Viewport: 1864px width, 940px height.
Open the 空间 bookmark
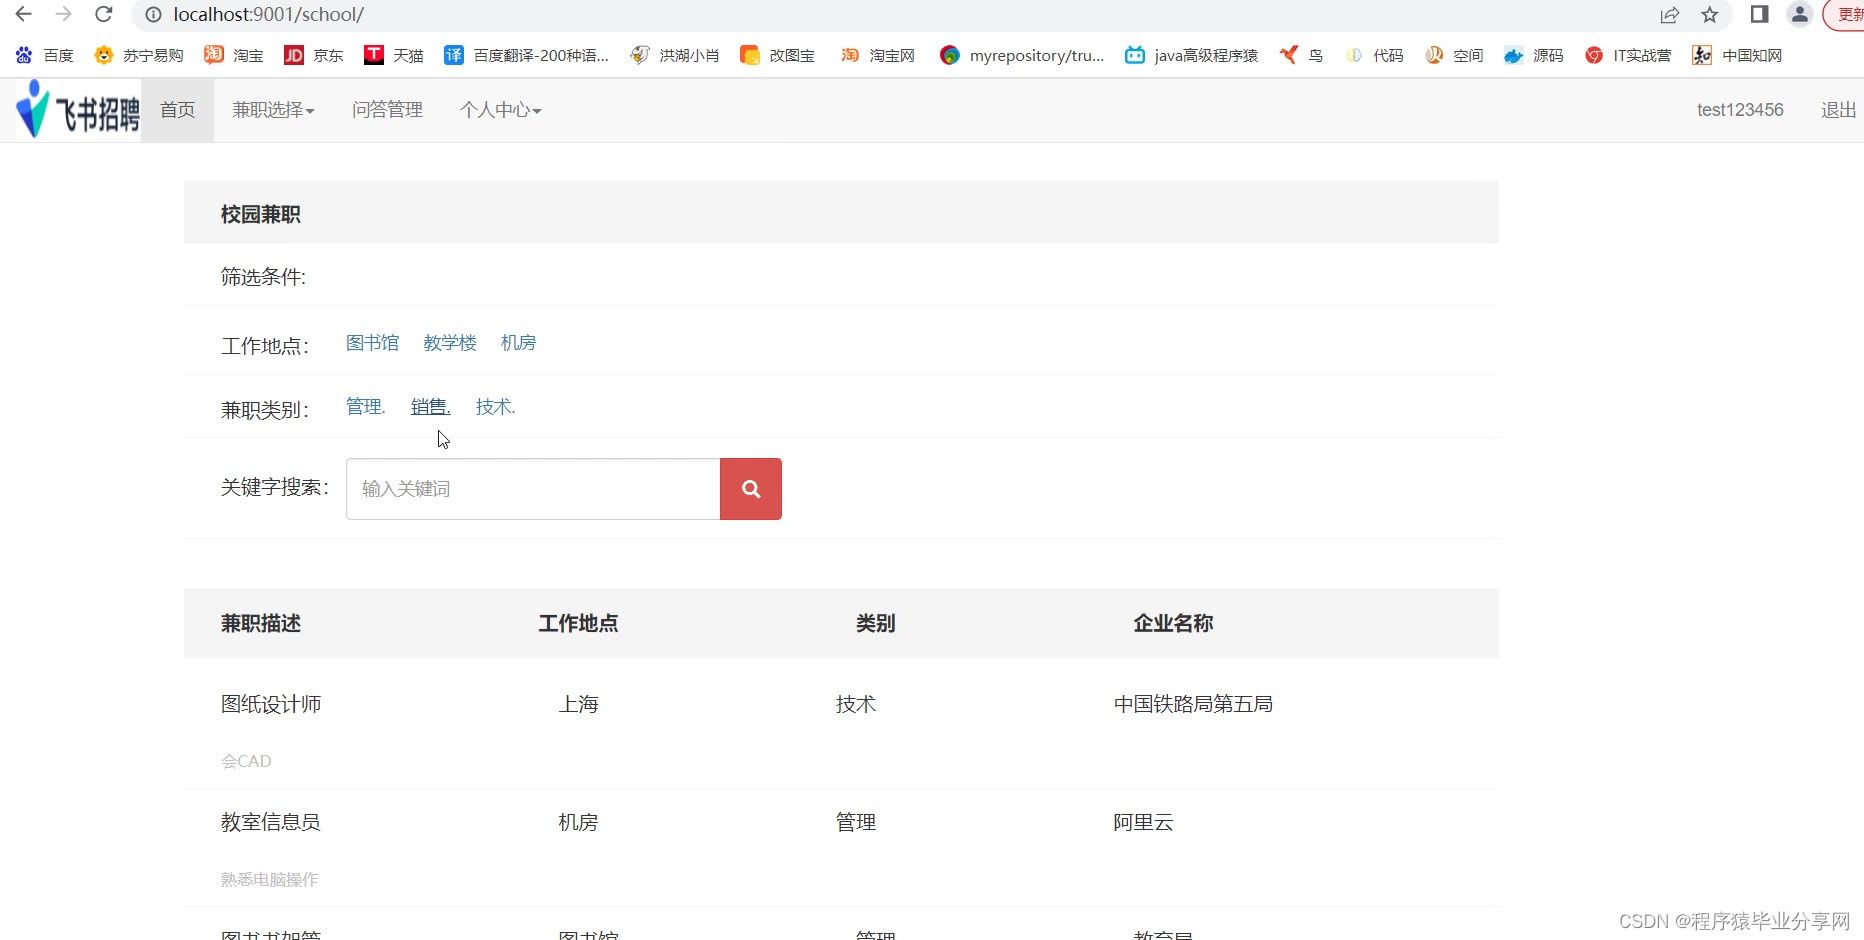(x=1454, y=55)
